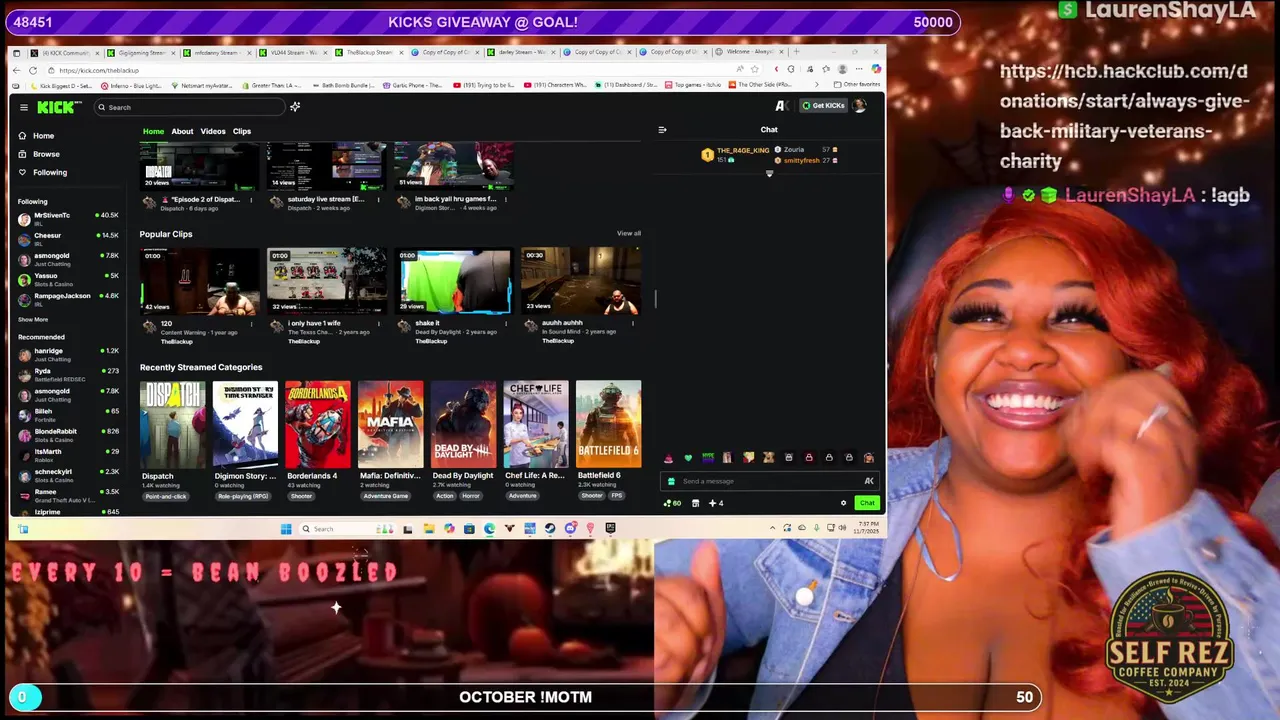Show hidden system tray icons chevron
The width and height of the screenshot is (1280, 720).
[x=772, y=529]
